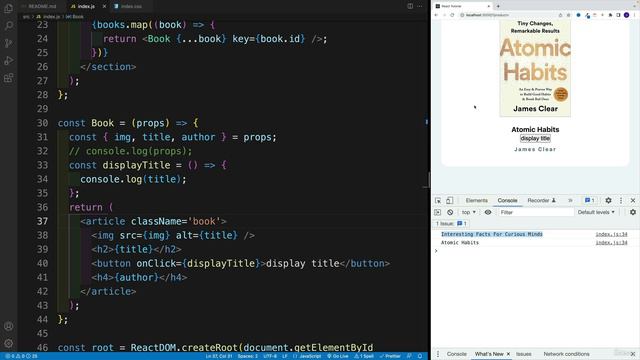Switch to the DevTools Elements tab
This screenshot has width=640, height=360.
click(476, 200)
